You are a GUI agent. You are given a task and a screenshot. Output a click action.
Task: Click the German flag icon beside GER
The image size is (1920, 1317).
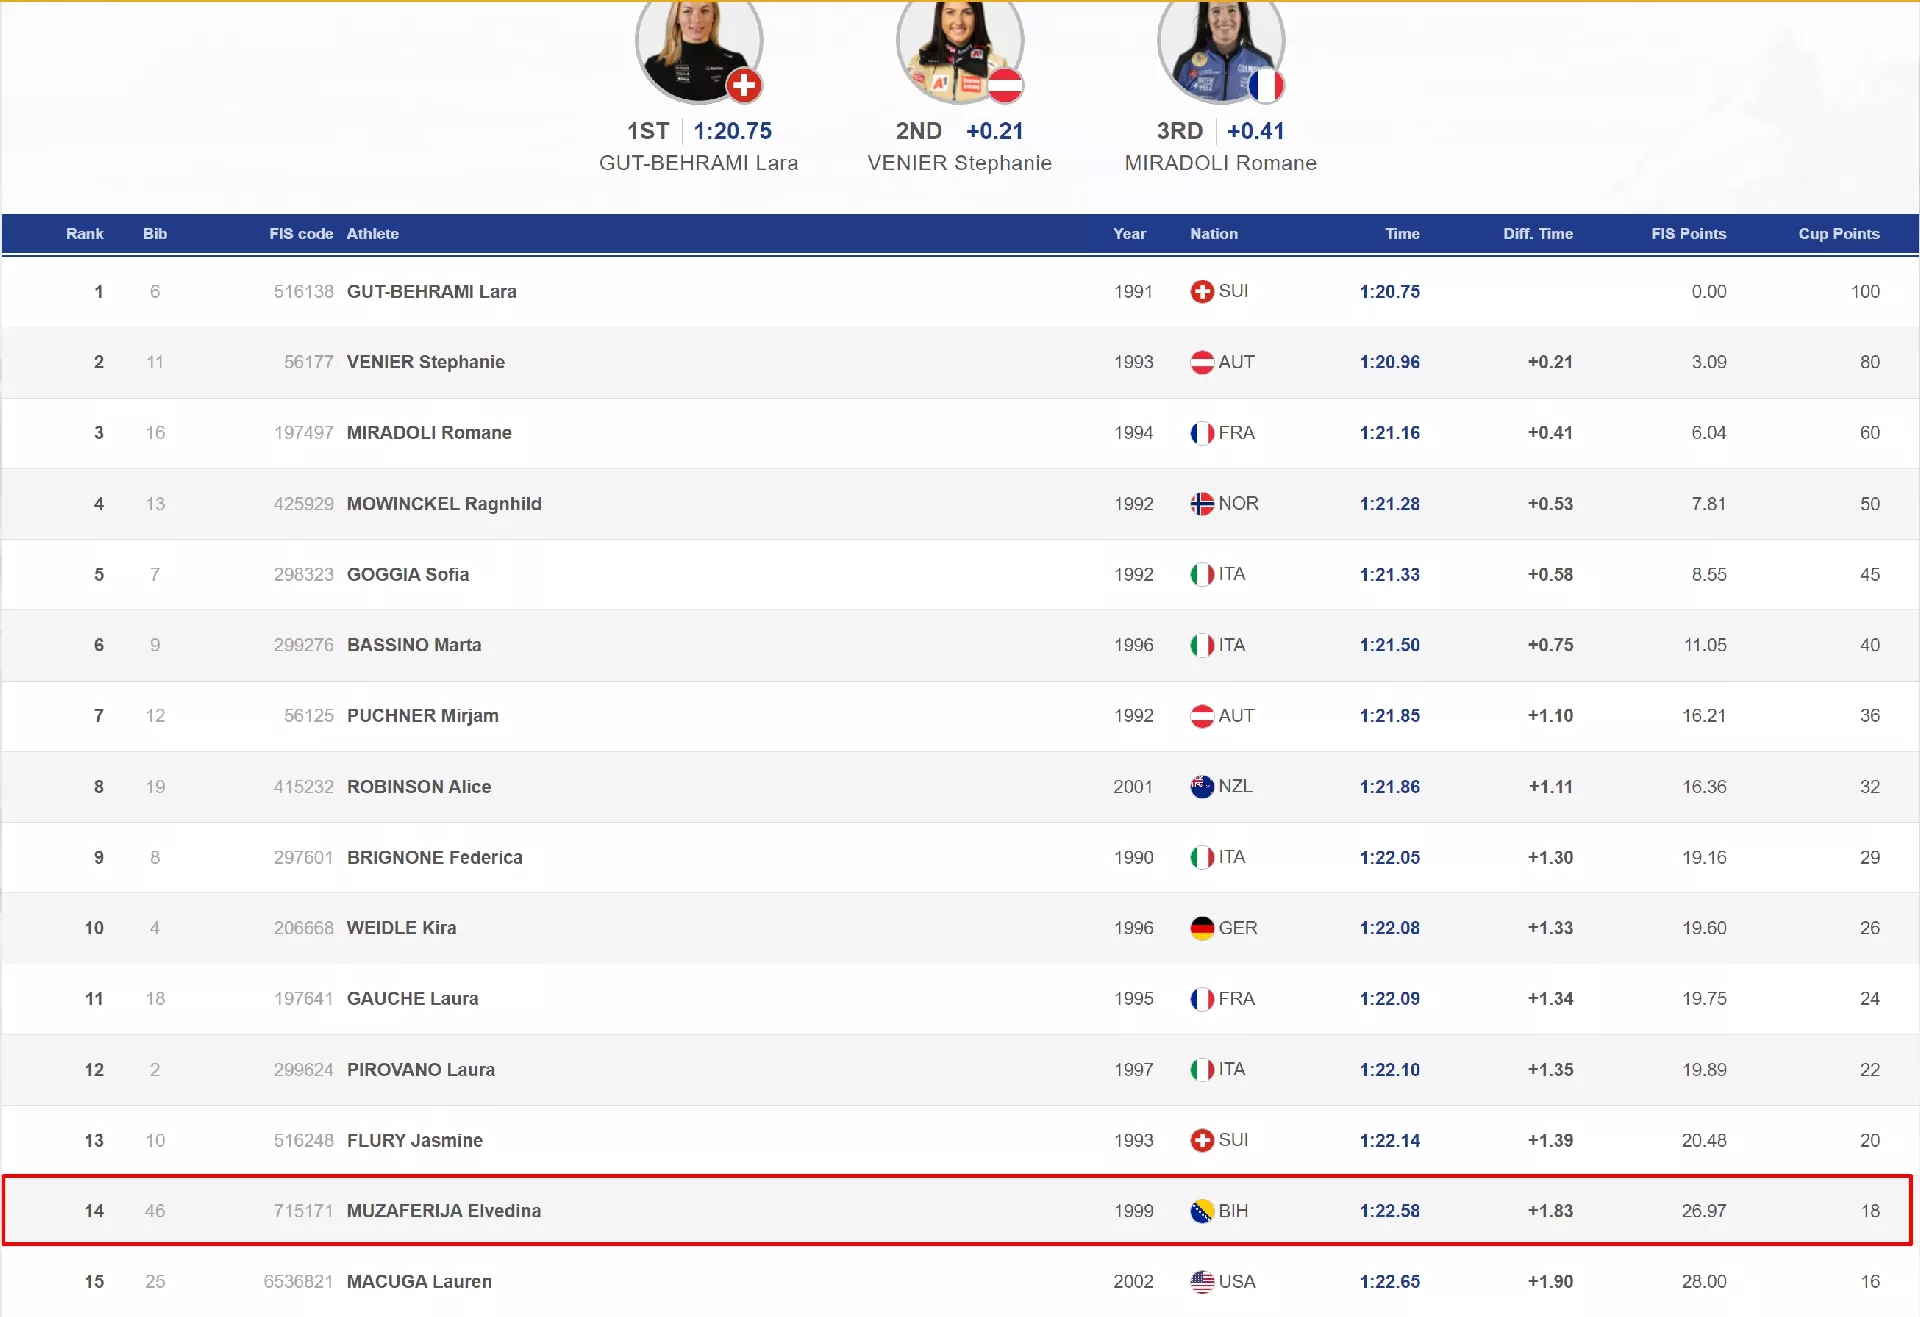pyautogui.click(x=1201, y=928)
